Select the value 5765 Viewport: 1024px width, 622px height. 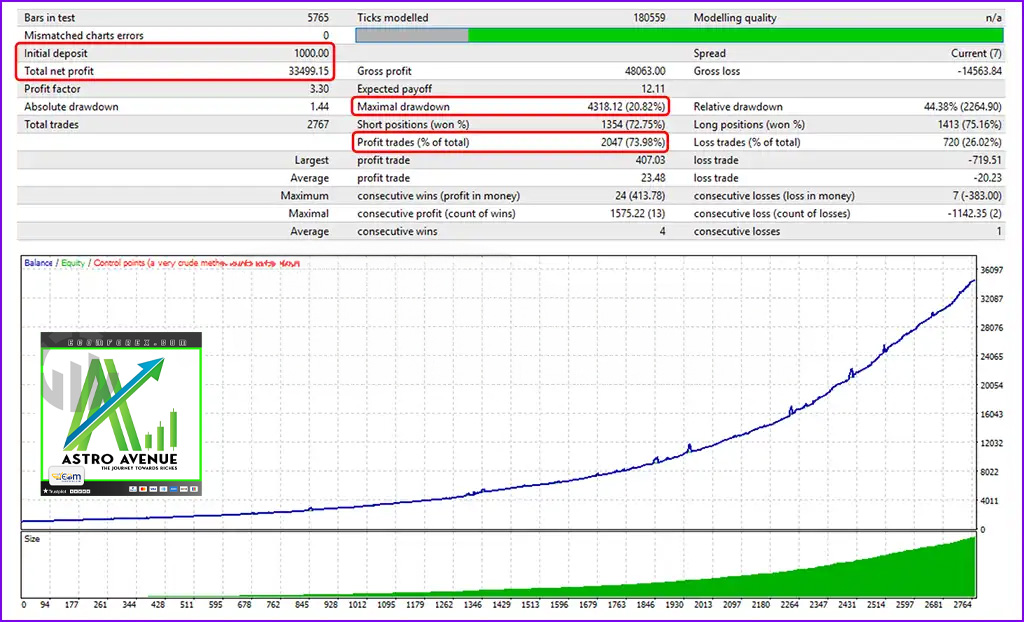pyautogui.click(x=318, y=18)
